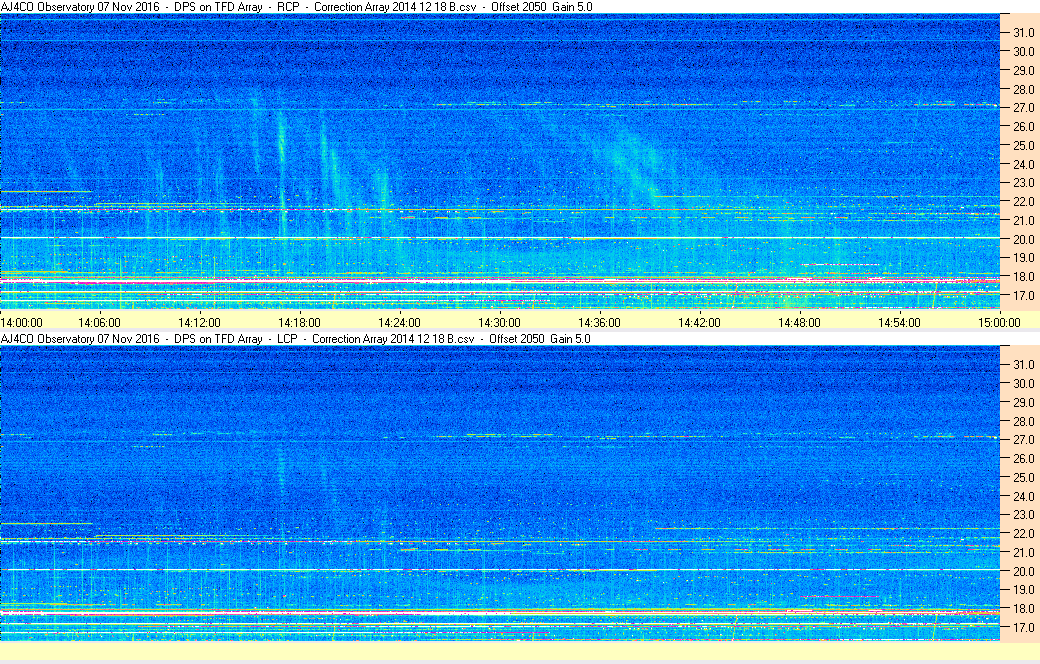Click the 15:00:00 end time label
1040x664 pixels.
point(999,322)
